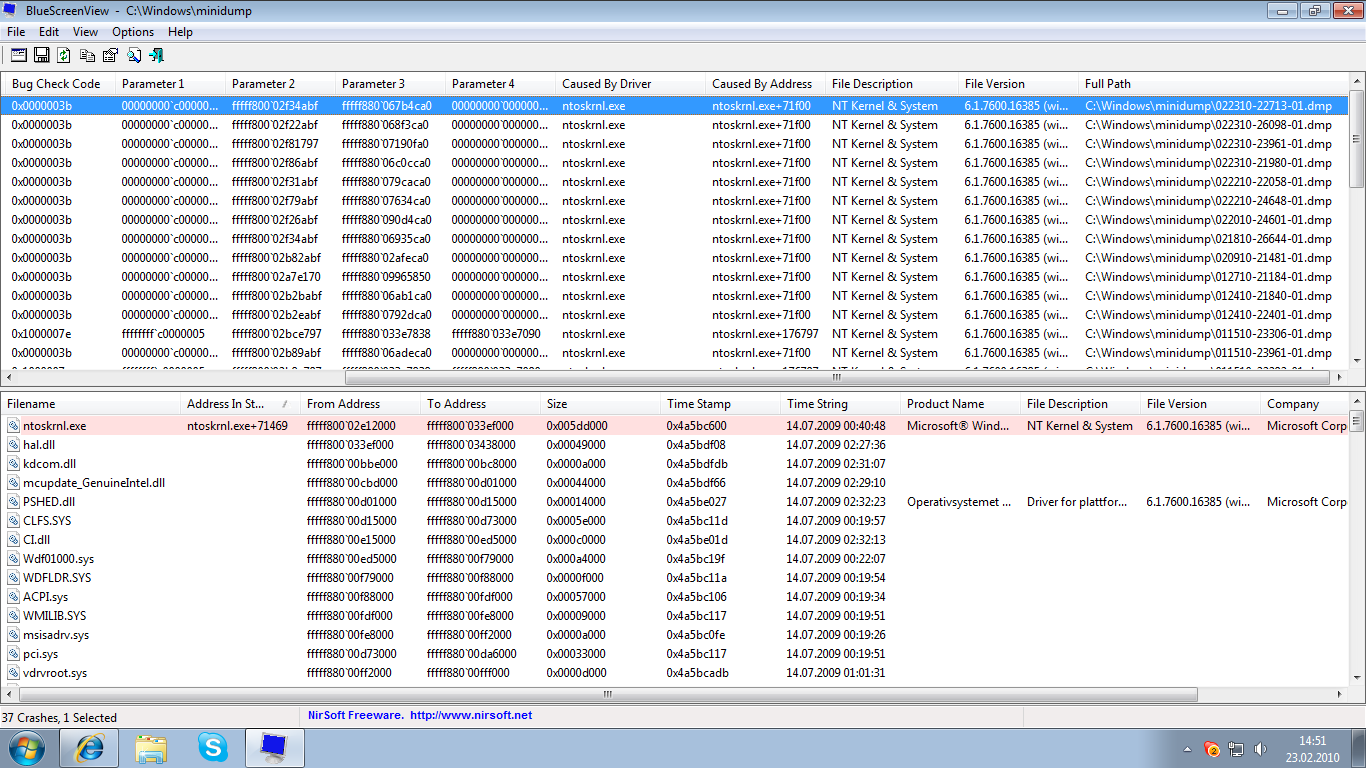This screenshot has height=768, width=1366.
Task: Click the Properties toolbar icon
Action: coord(110,55)
